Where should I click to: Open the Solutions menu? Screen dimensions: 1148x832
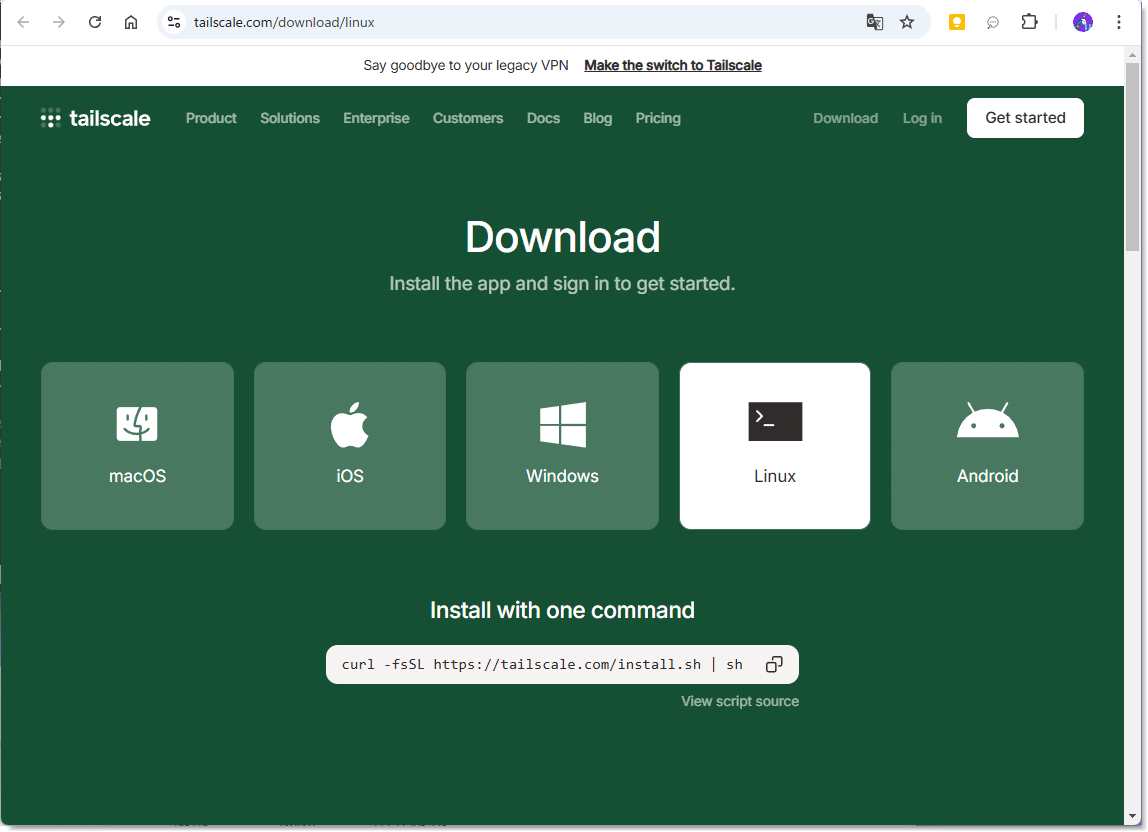290,118
